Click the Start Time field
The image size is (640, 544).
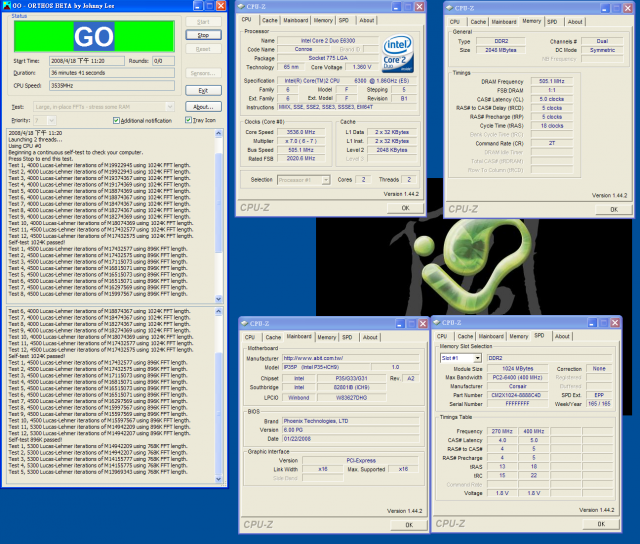coord(87,61)
